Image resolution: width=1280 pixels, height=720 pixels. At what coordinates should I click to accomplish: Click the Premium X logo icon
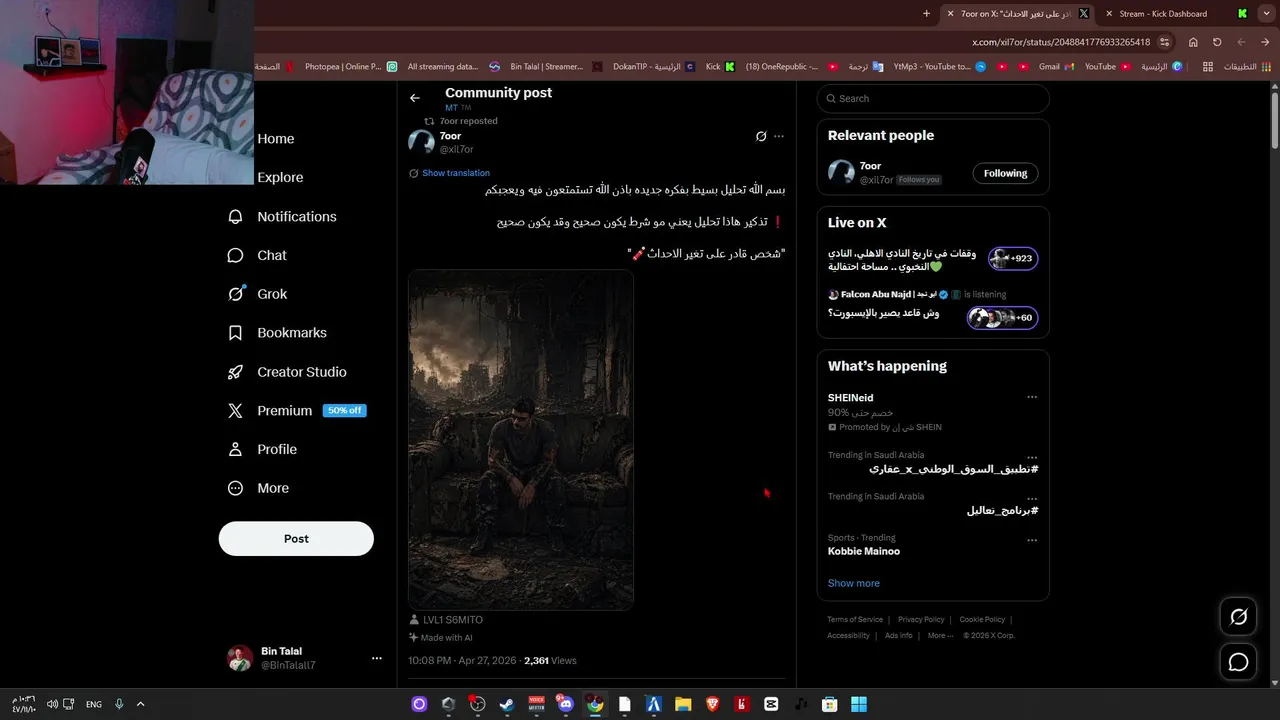[x=235, y=411]
